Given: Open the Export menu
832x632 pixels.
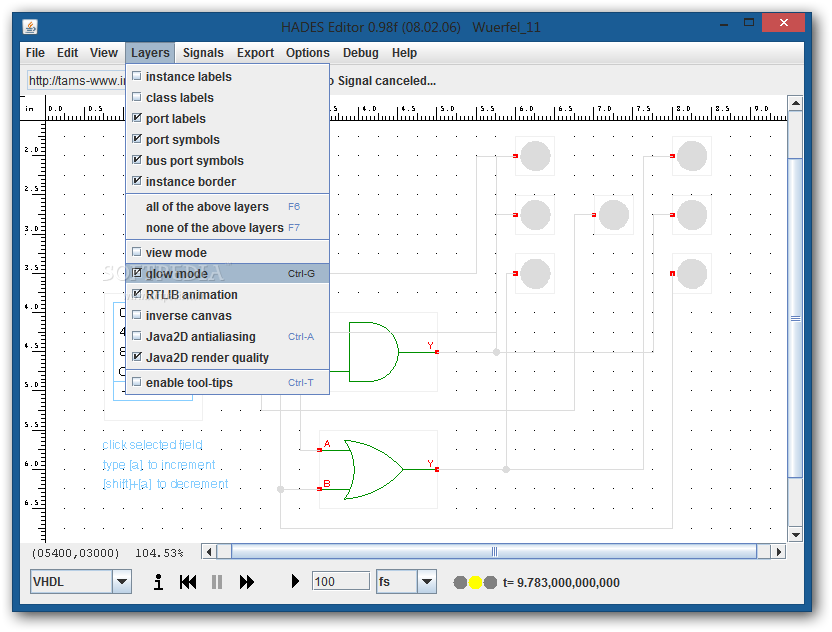Looking at the screenshot, I should pyautogui.click(x=255, y=53).
